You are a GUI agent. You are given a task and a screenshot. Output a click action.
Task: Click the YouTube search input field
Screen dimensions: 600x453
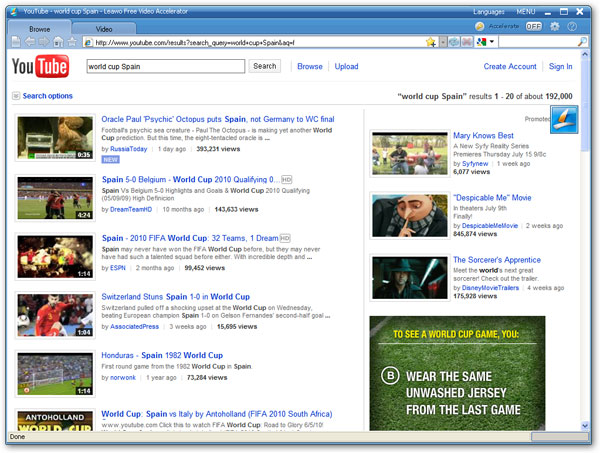tap(165, 66)
